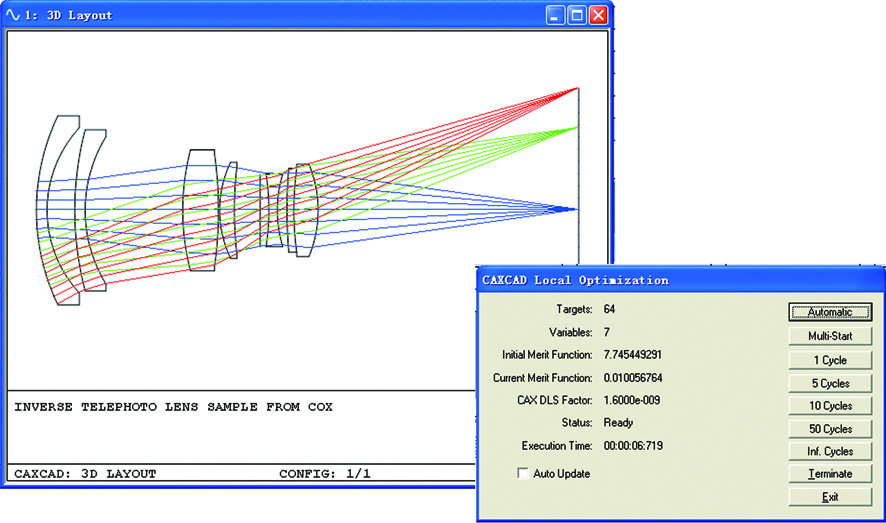Click the Status value Ready
The height and width of the screenshot is (523, 886).
click(x=618, y=423)
